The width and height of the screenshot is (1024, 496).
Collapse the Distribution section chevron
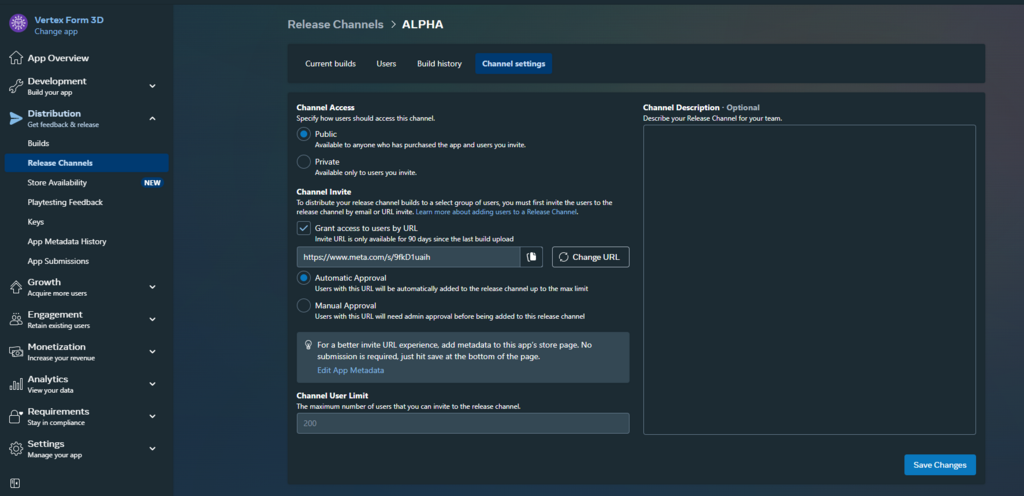tap(152, 118)
